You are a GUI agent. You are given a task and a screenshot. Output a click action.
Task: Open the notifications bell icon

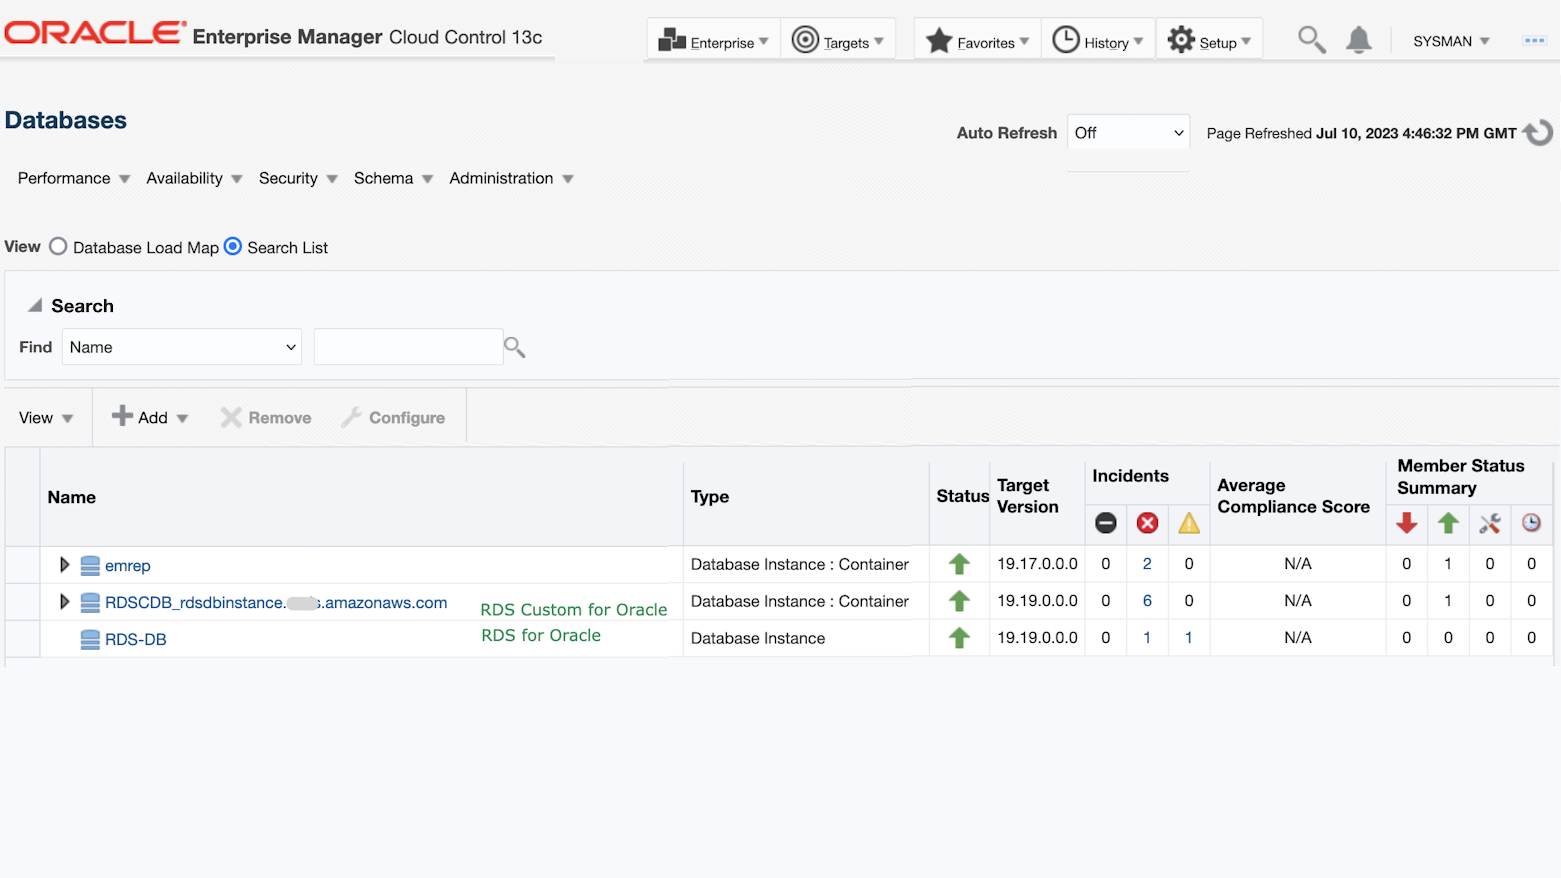(x=1358, y=40)
